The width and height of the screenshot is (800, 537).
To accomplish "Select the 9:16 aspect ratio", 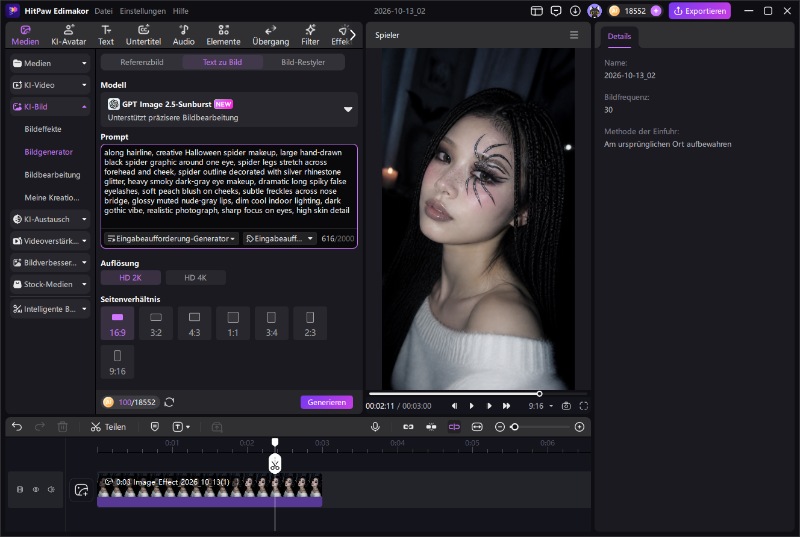I will click(x=117, y=362).
